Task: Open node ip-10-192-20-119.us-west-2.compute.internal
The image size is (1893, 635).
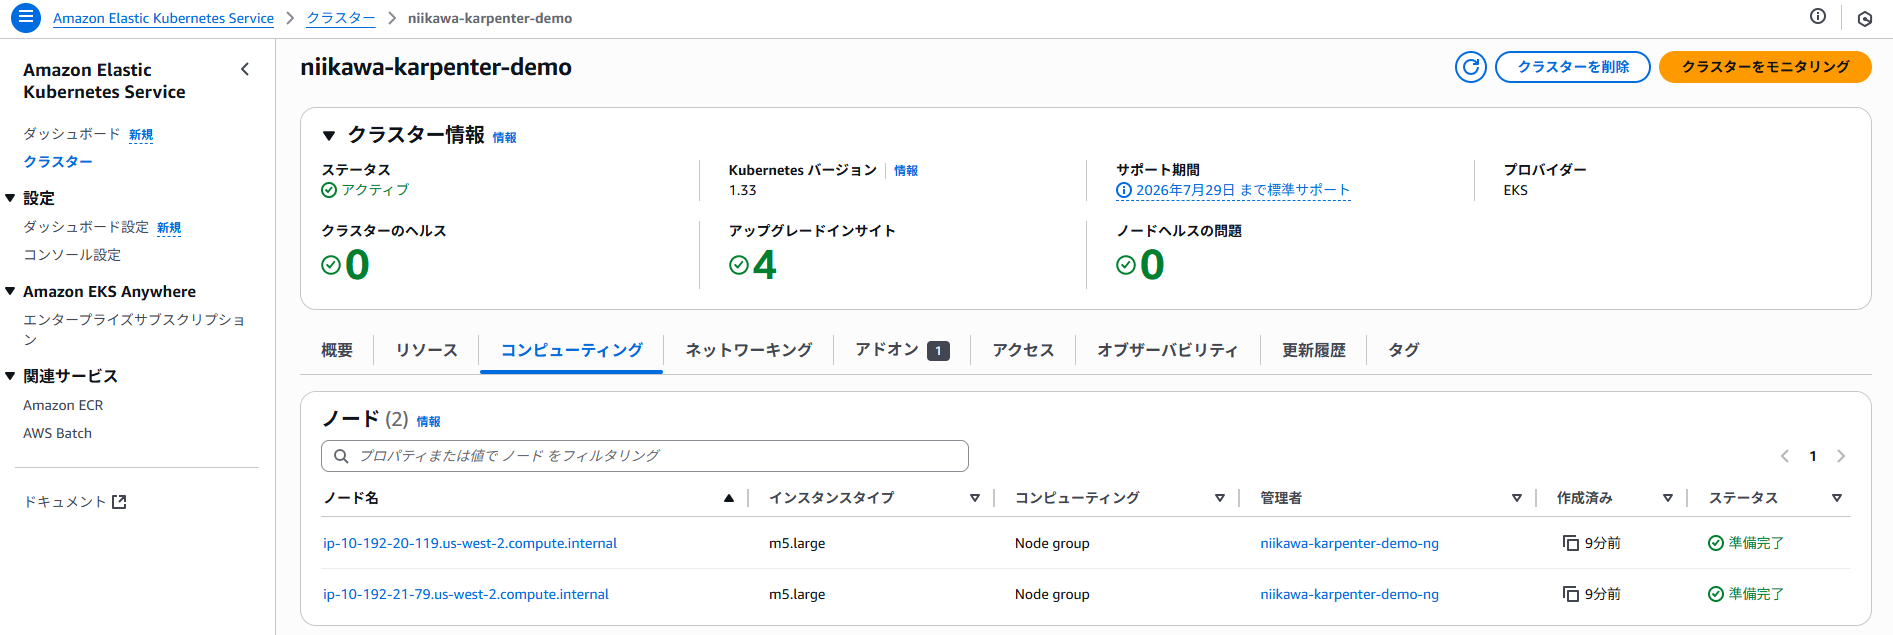Action: [x=470, y=543]
